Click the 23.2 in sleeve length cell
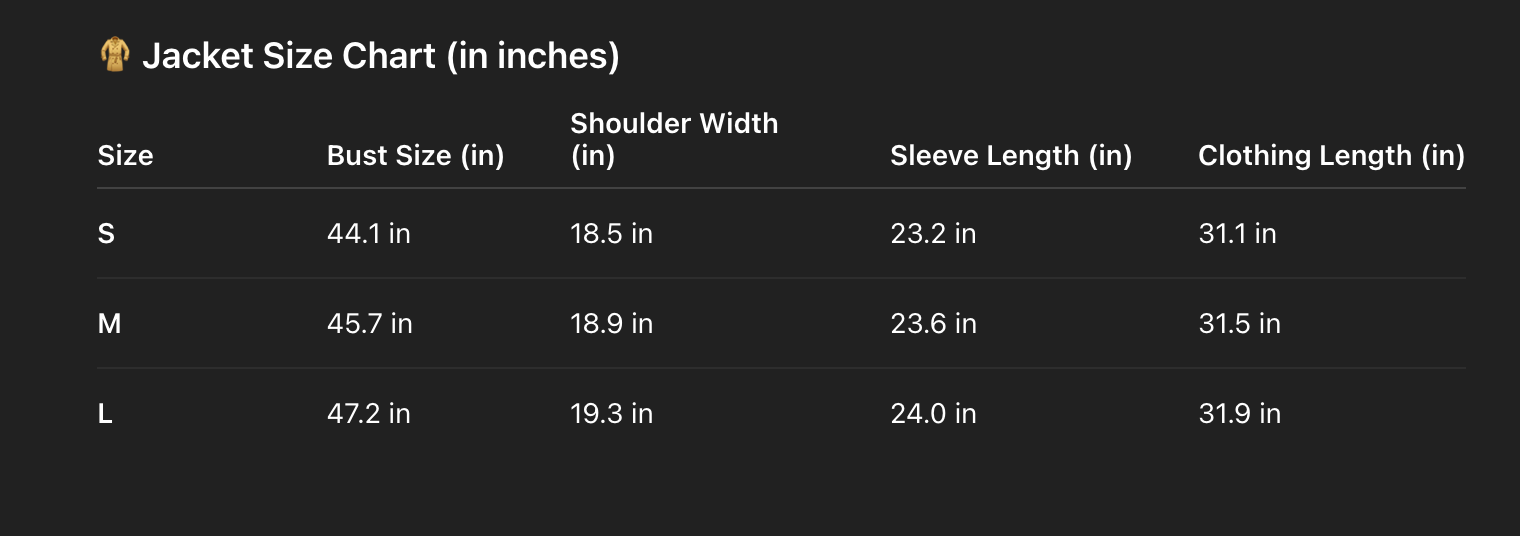Screen dimensions: 1520x536 (x=933, y=234)
